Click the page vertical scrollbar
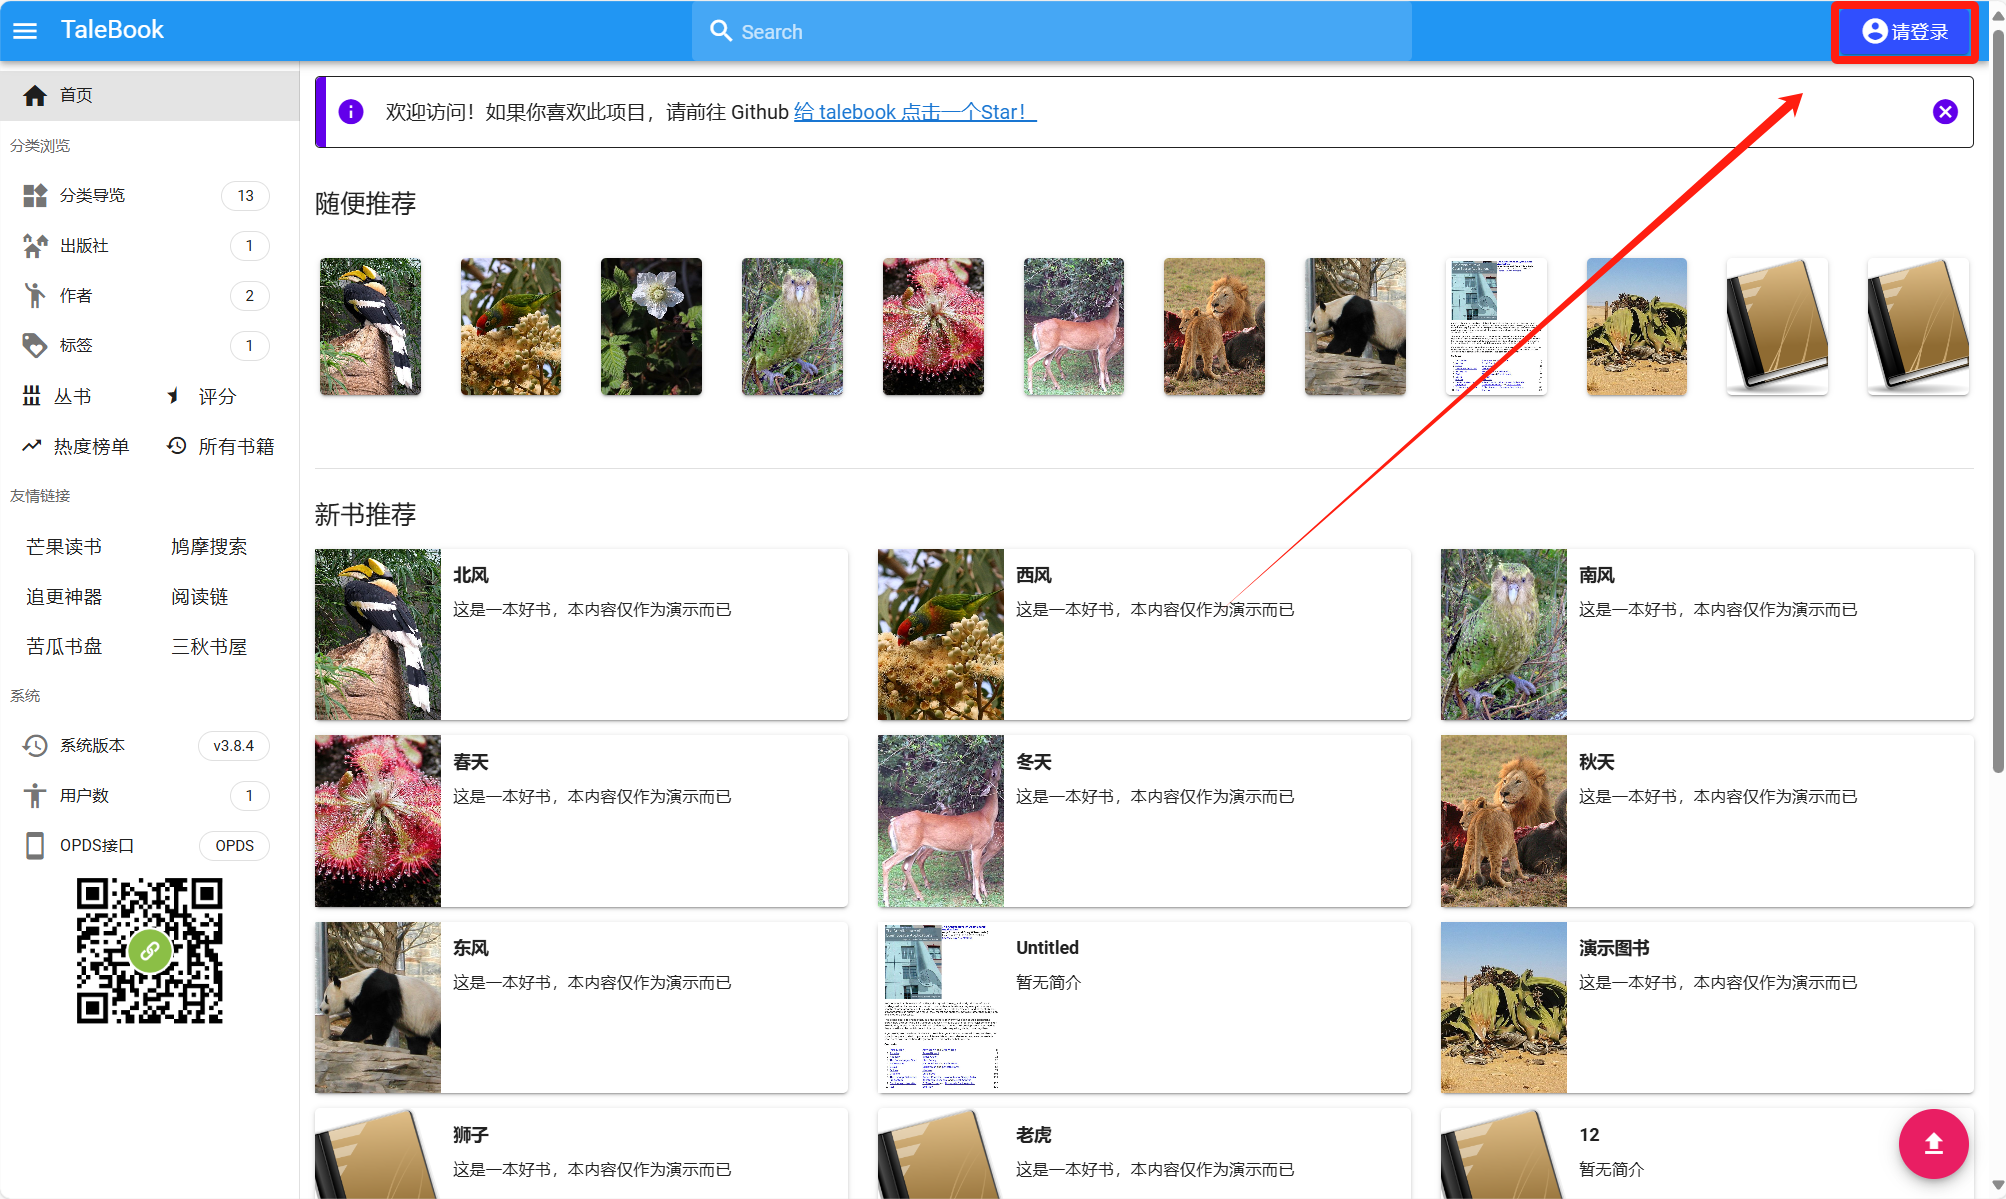The image size is (2006, 1199). [x=1997, y=400]
